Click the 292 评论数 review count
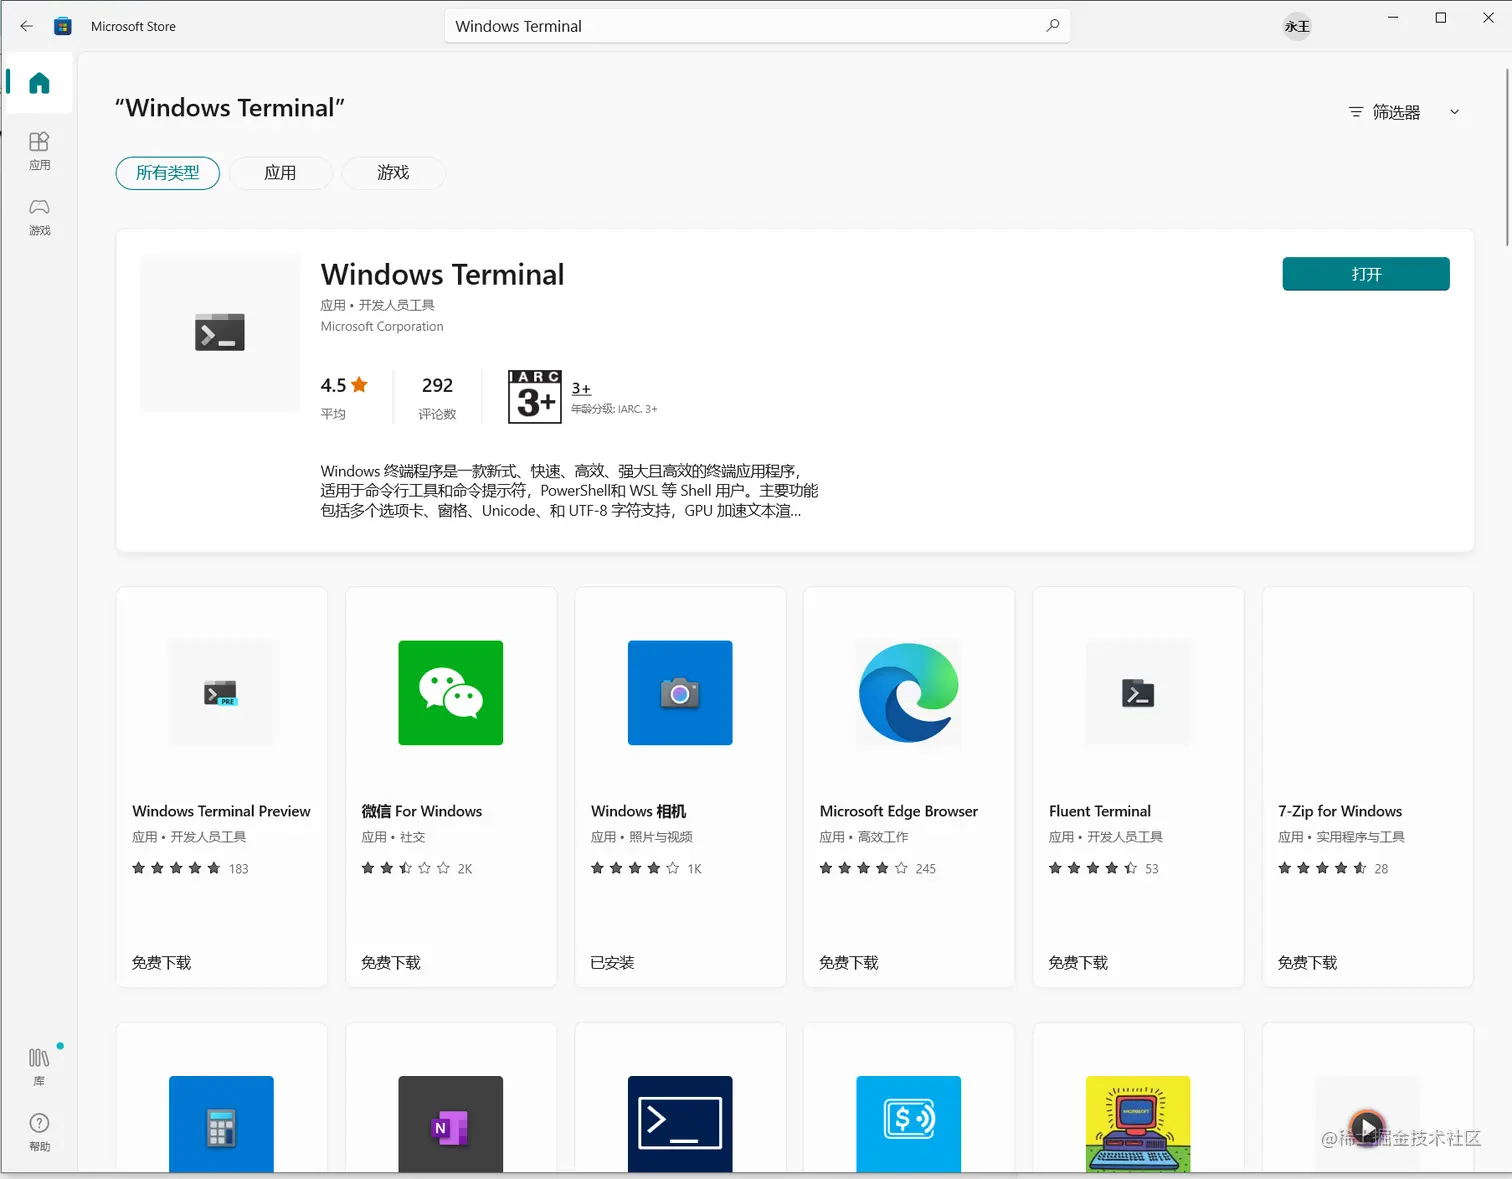Viewport: 1512px width, 1179px height. 437,397
